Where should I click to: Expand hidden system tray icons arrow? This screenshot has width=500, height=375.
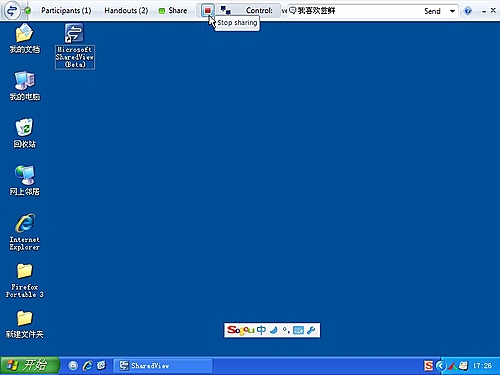click(x=441, y=366)
